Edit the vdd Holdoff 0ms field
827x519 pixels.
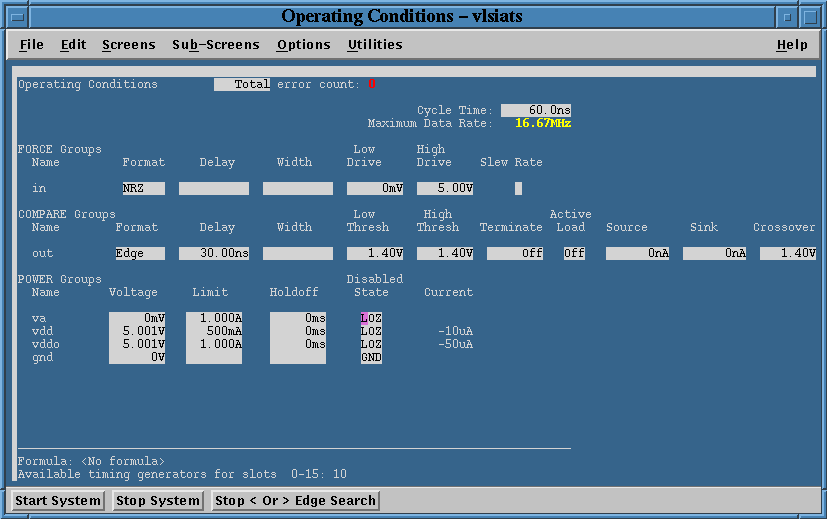click(x=298, y=331)
